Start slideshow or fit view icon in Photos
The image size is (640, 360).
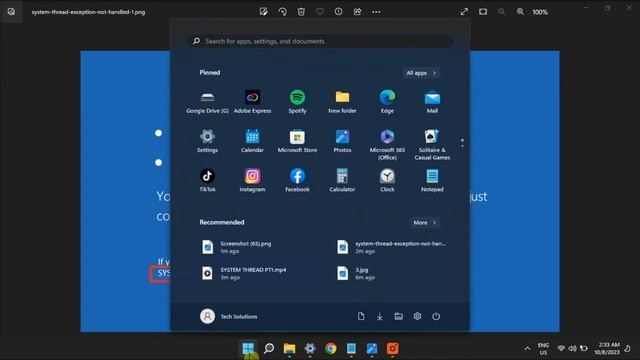(483, 12)
